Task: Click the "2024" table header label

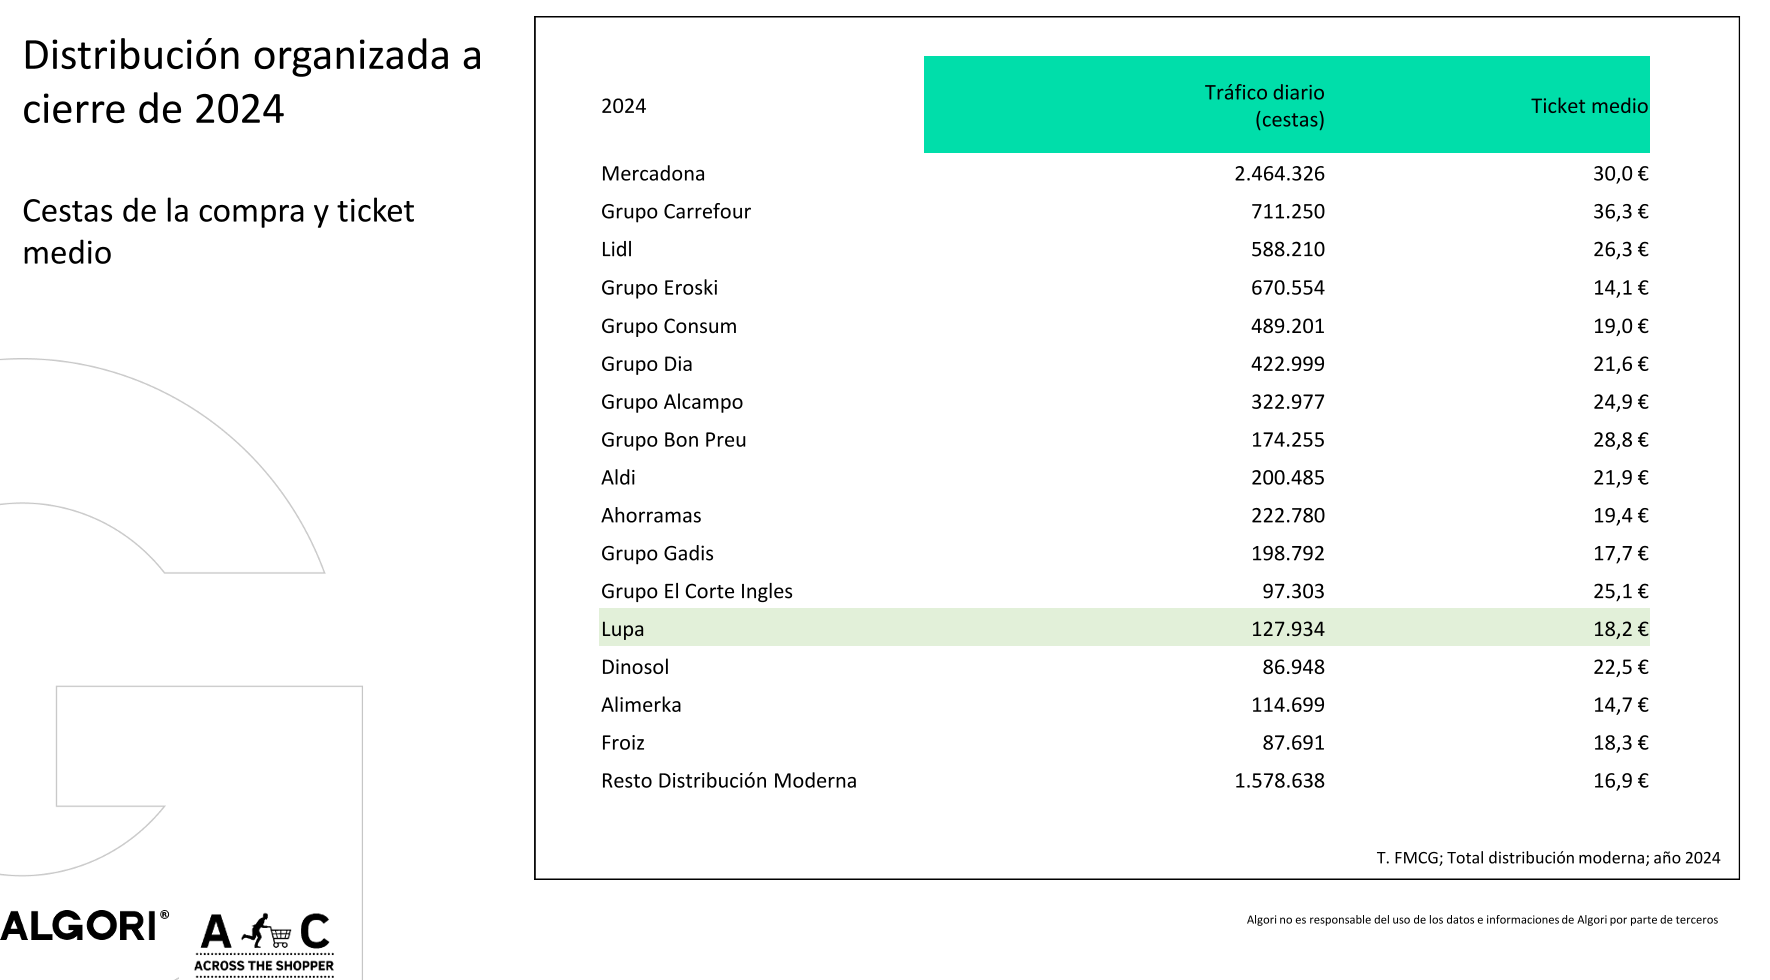Action: click(x=623, y=106)
